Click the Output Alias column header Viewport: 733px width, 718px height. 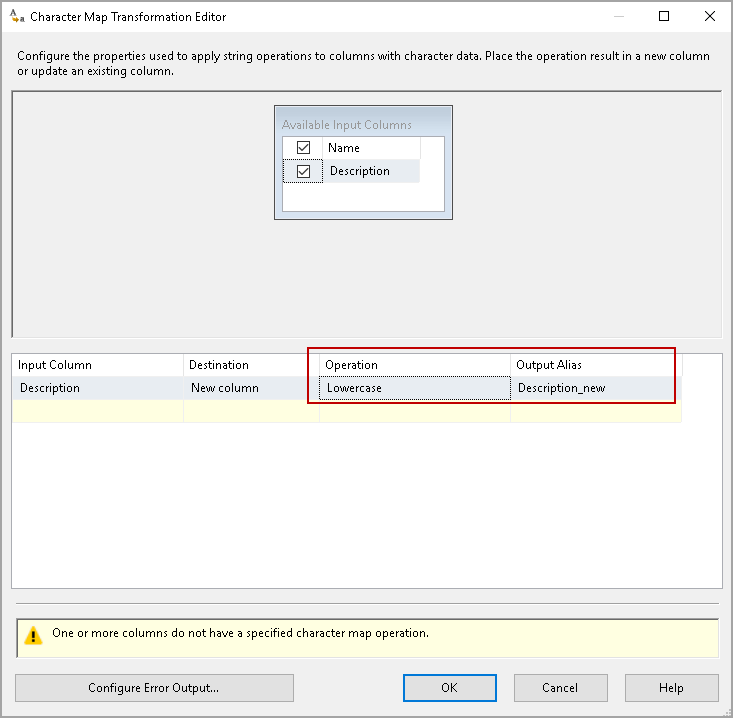pyautogui.click(x=595, y=365)
